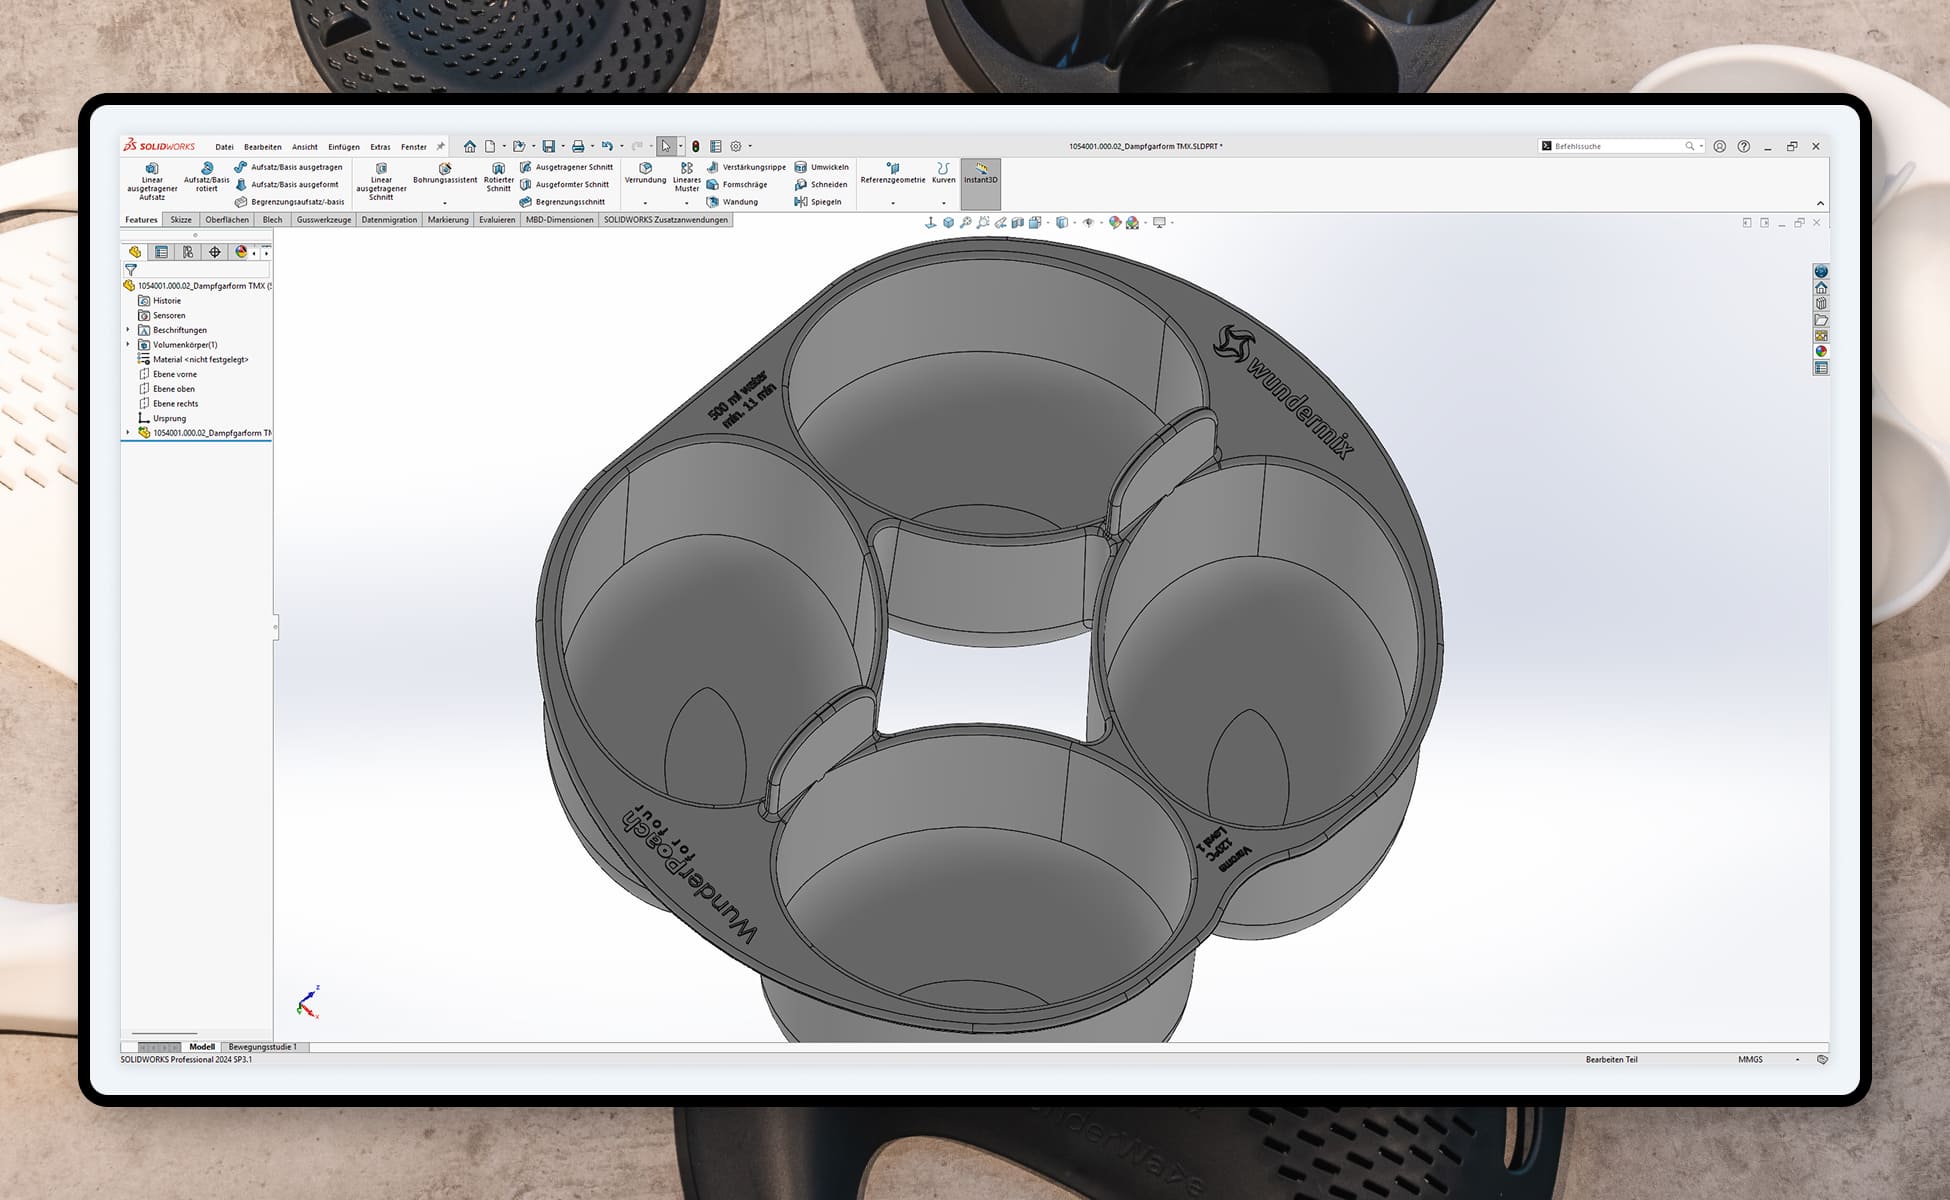Choose Schneiden command
The width and height of the screenshot is (1950, 1200).
coord(820,184)
